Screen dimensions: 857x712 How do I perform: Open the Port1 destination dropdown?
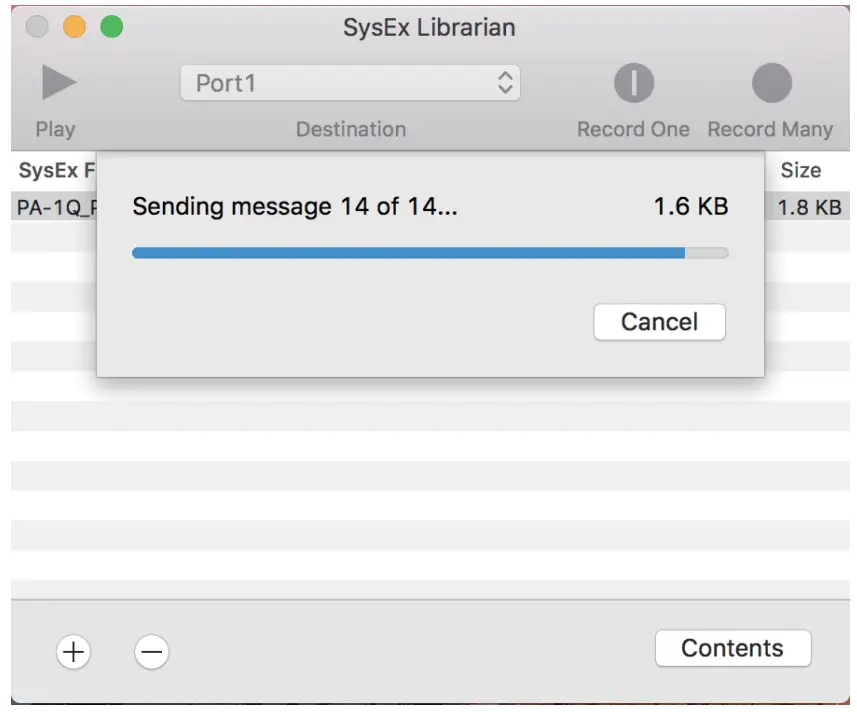(350, 83)
